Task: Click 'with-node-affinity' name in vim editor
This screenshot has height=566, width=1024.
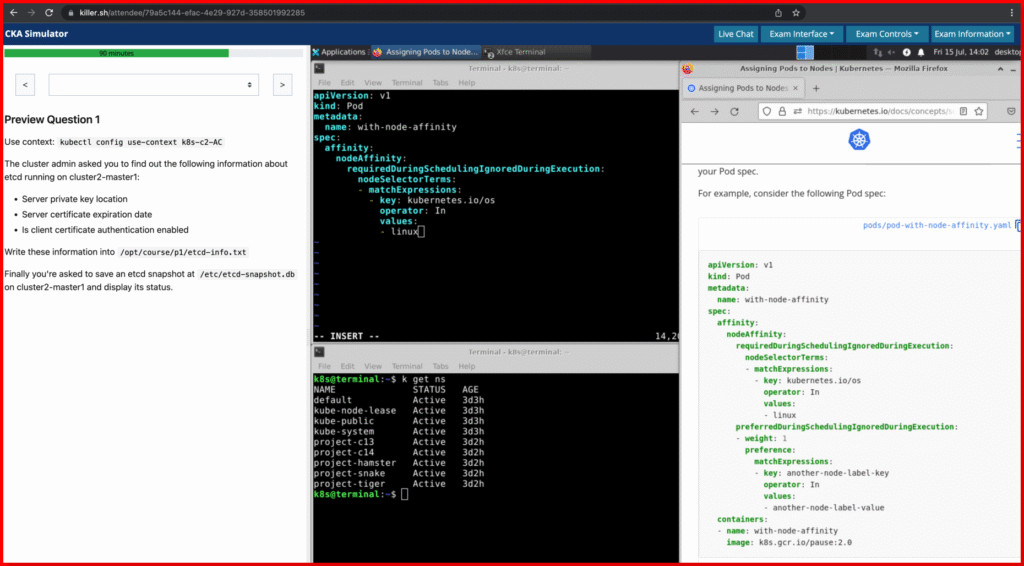Action: (407, 127)
